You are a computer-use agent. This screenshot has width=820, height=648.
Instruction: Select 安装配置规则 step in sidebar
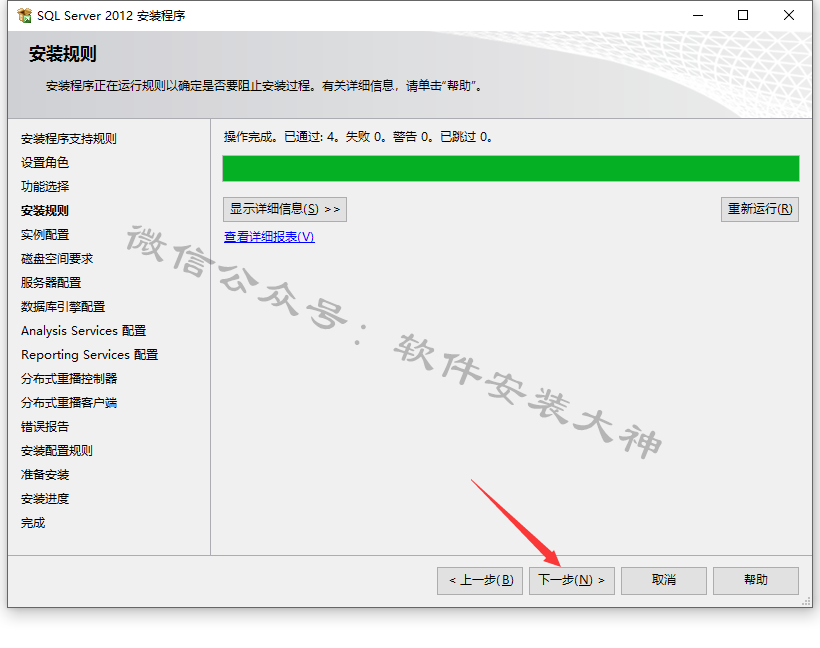pyautogui.click(x=57, y=451)
